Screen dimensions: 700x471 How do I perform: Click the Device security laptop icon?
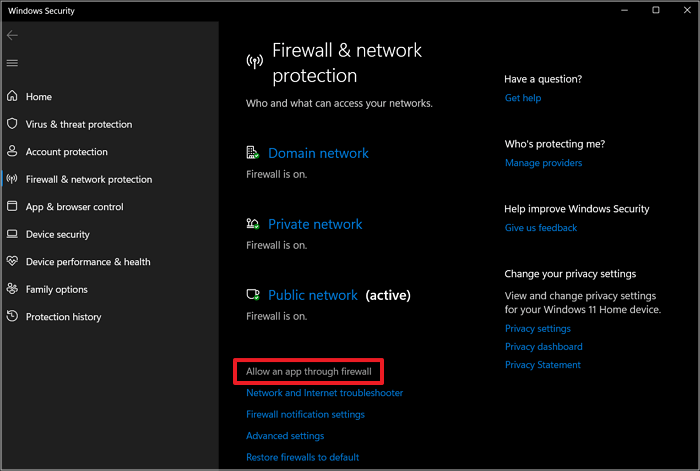12,234
